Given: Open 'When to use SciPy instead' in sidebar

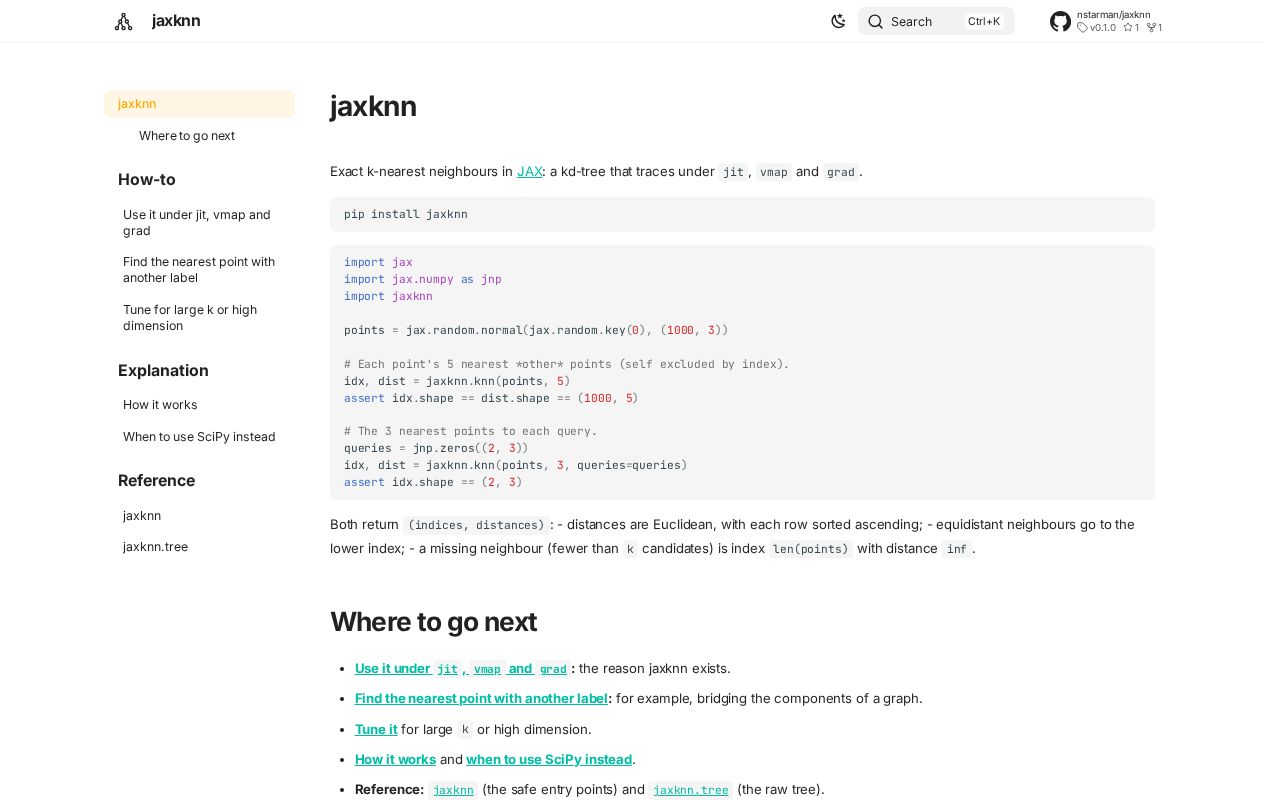Looking at the screenshot, I should (199, 437).
